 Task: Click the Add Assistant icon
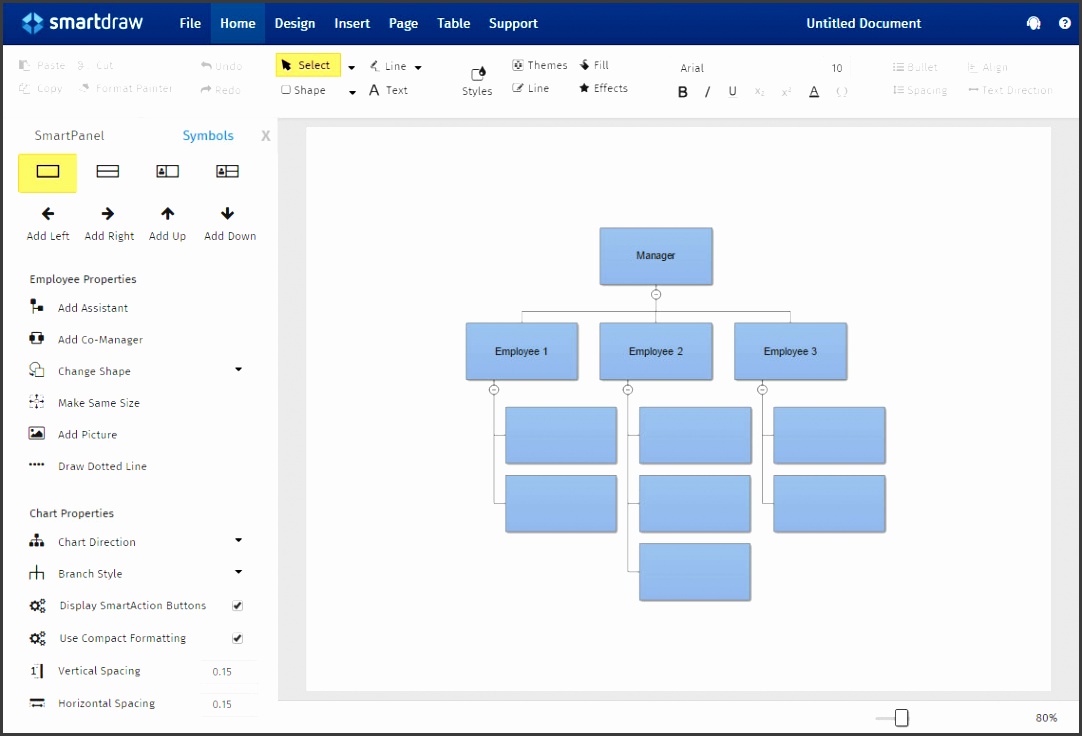pos(37,307)
